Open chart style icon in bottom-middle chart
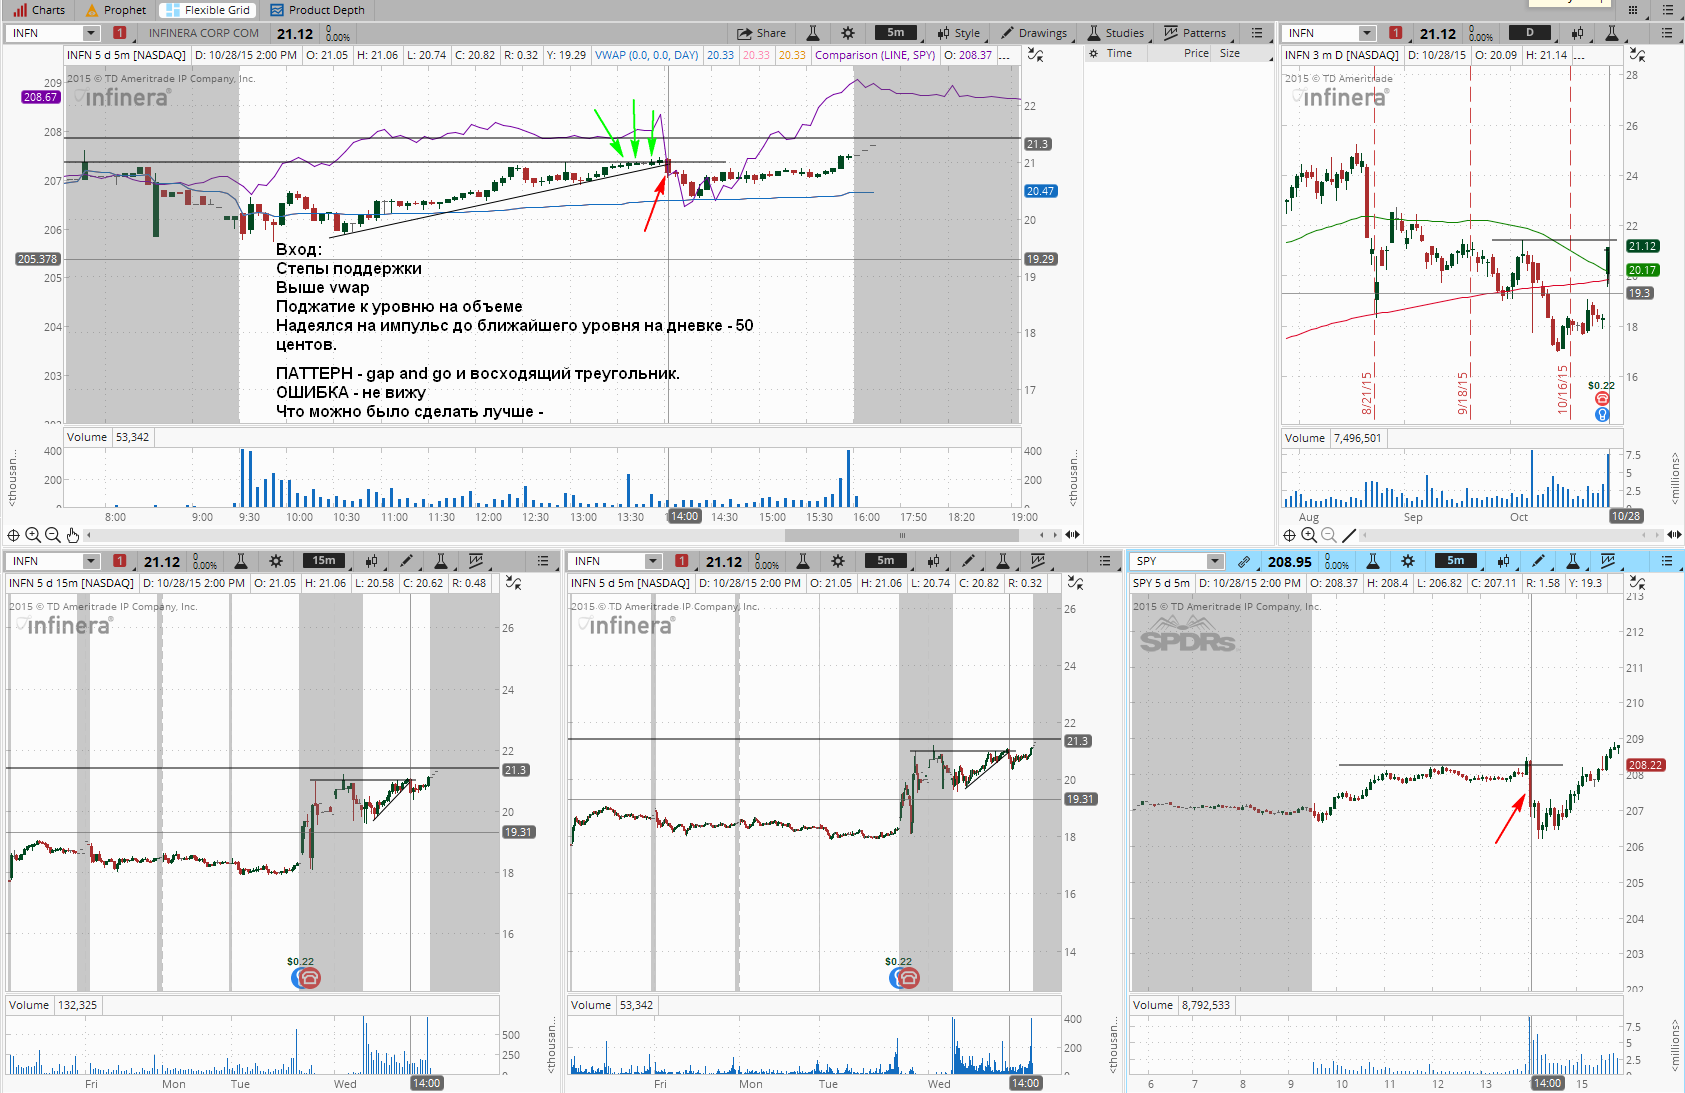Screen dimensions: 1685x1093 933,561
